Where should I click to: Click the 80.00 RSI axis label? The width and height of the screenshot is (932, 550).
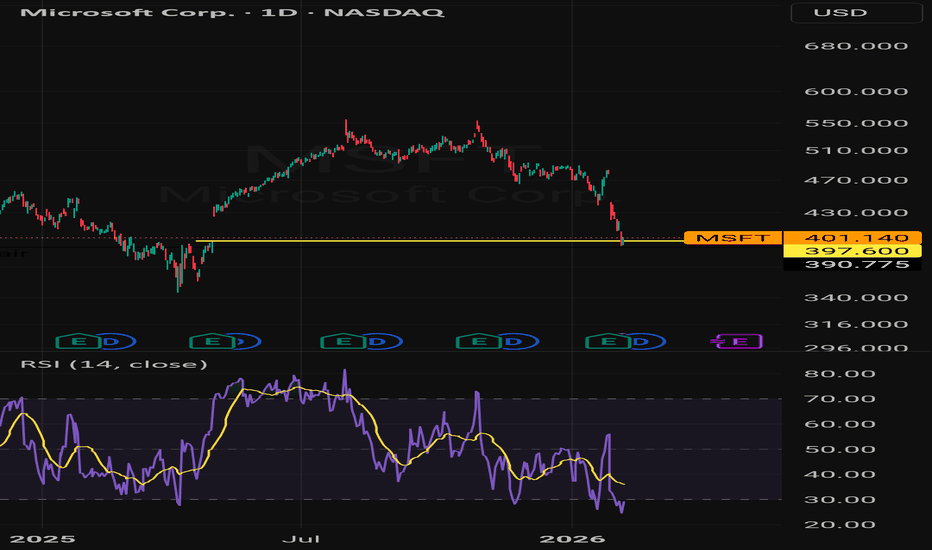[x=840, y=373]
